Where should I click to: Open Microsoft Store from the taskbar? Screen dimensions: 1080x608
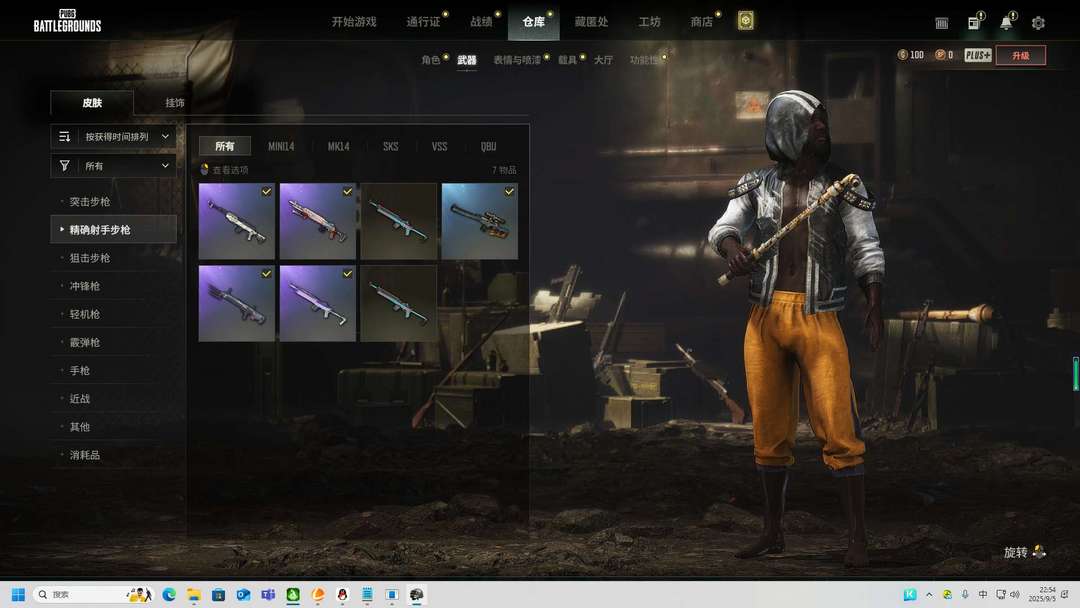(x=218, y=594)
